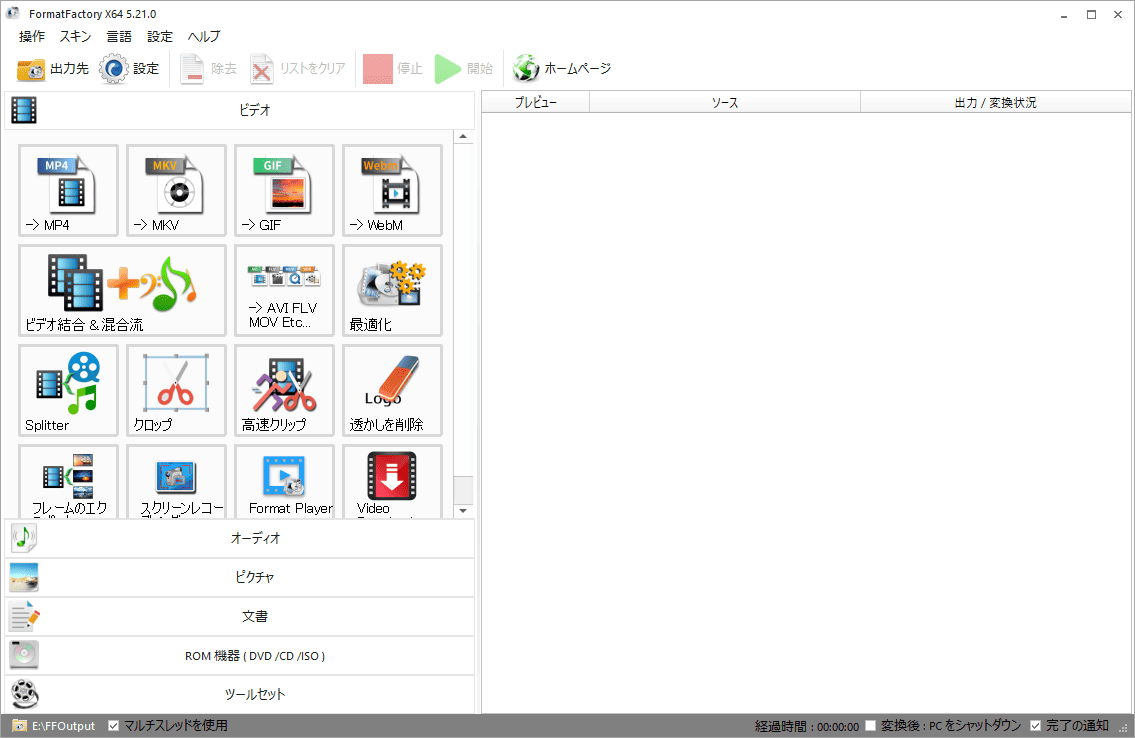Launch the スクリーンレコー screen recorder
Image resolution: width=1135 pixels, height=738 pixels.
tap(176, 481)
